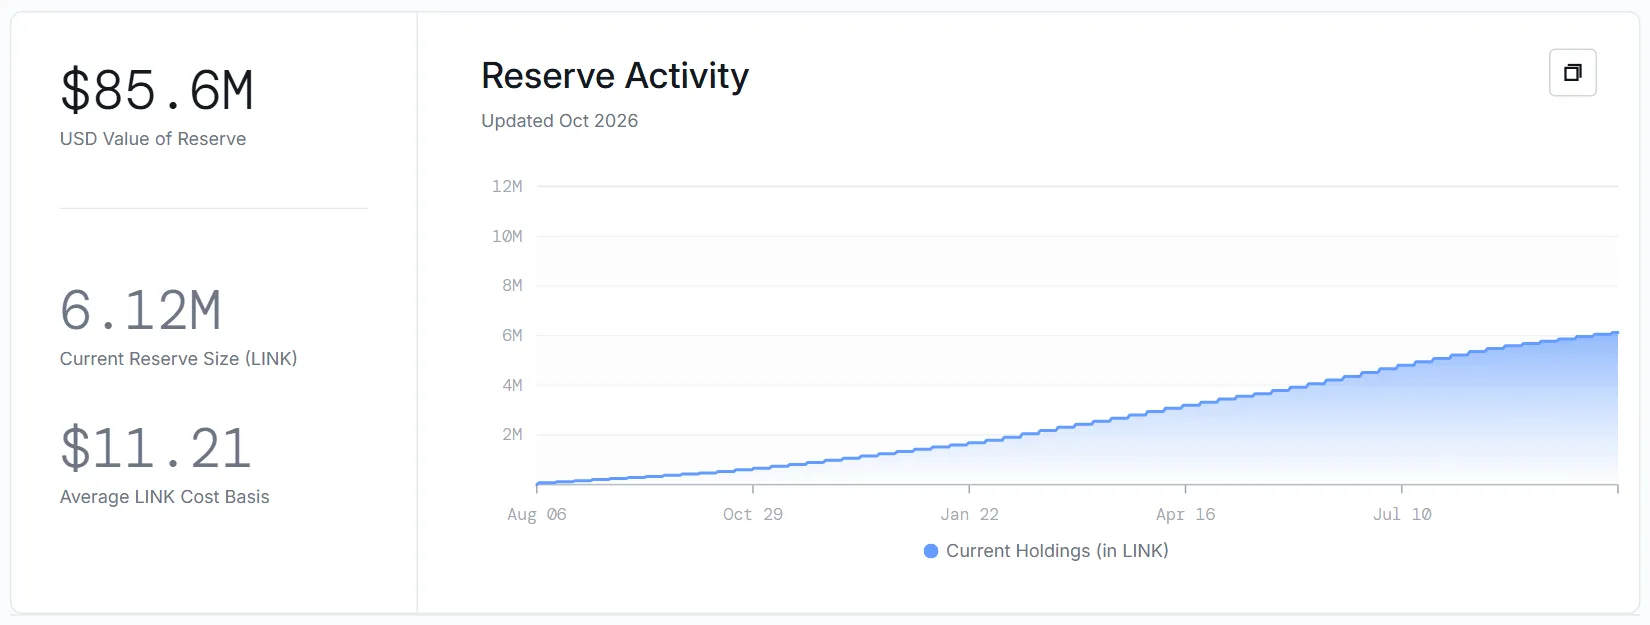Click the 12M y-axis label
This screenshot has height=625, width=1650.
pos(507,187)
